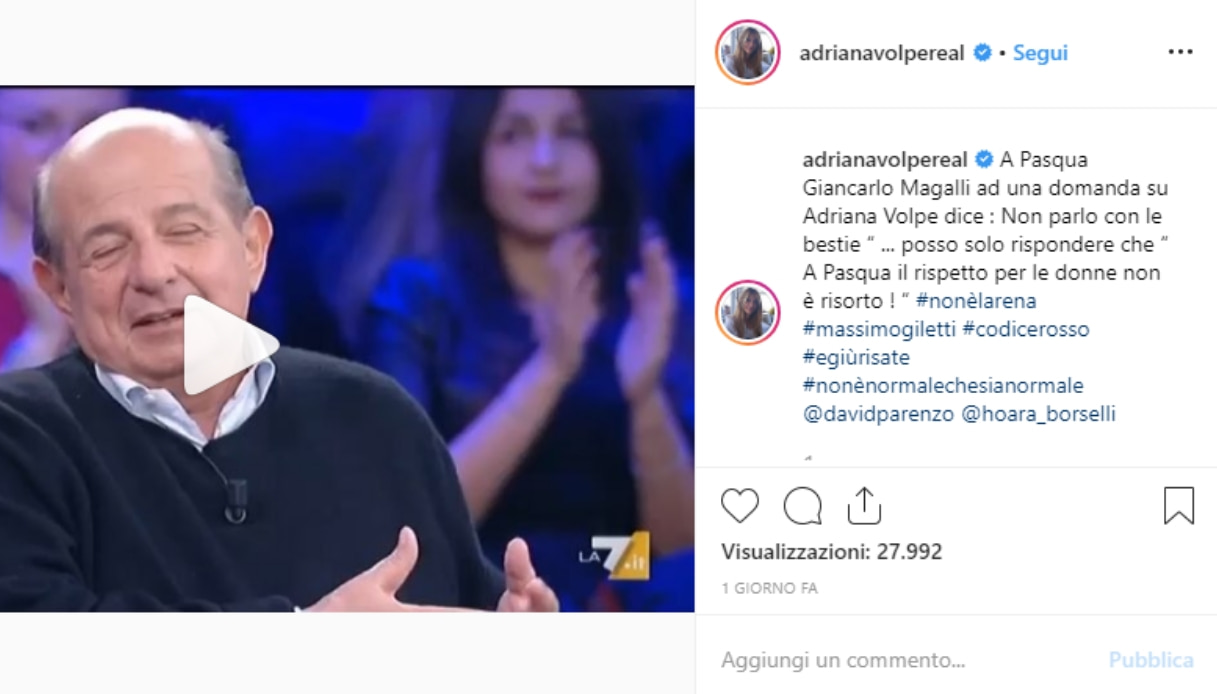1217x694 pixels.
Task: Save post with bookmark icon
Action: coord(1179,506)
